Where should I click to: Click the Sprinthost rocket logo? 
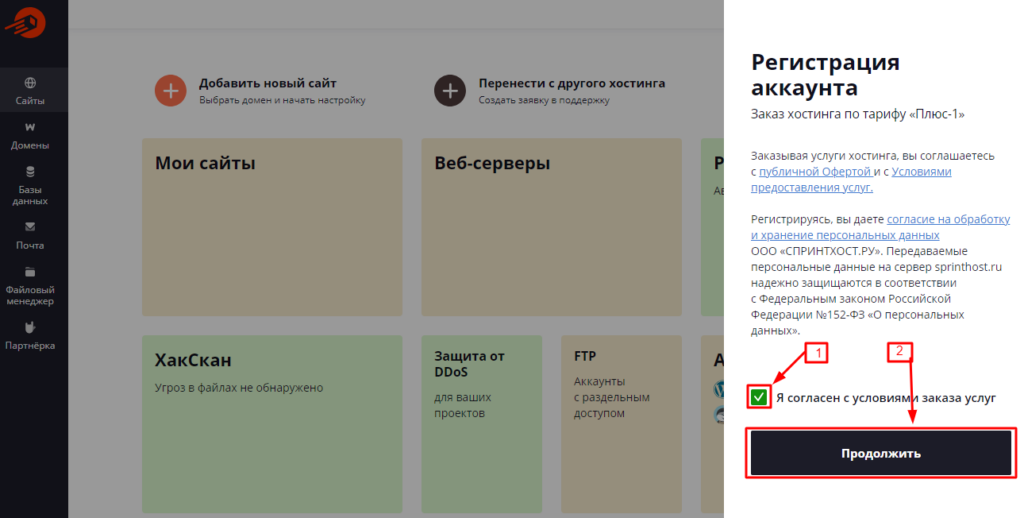point(25,22)
